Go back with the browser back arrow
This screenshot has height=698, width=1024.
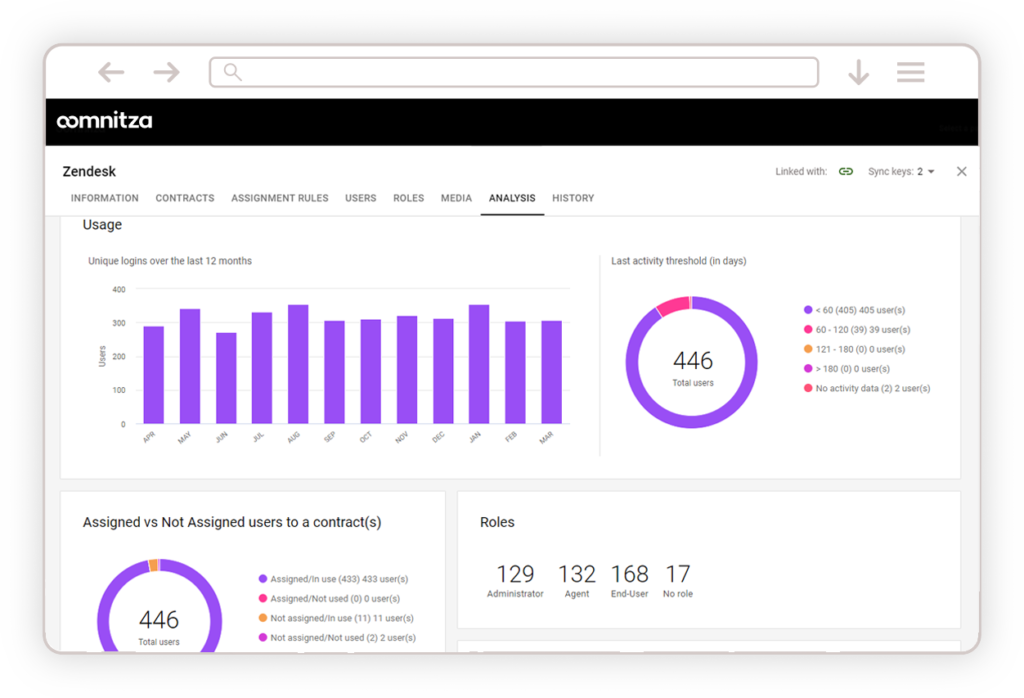point(111,72)
